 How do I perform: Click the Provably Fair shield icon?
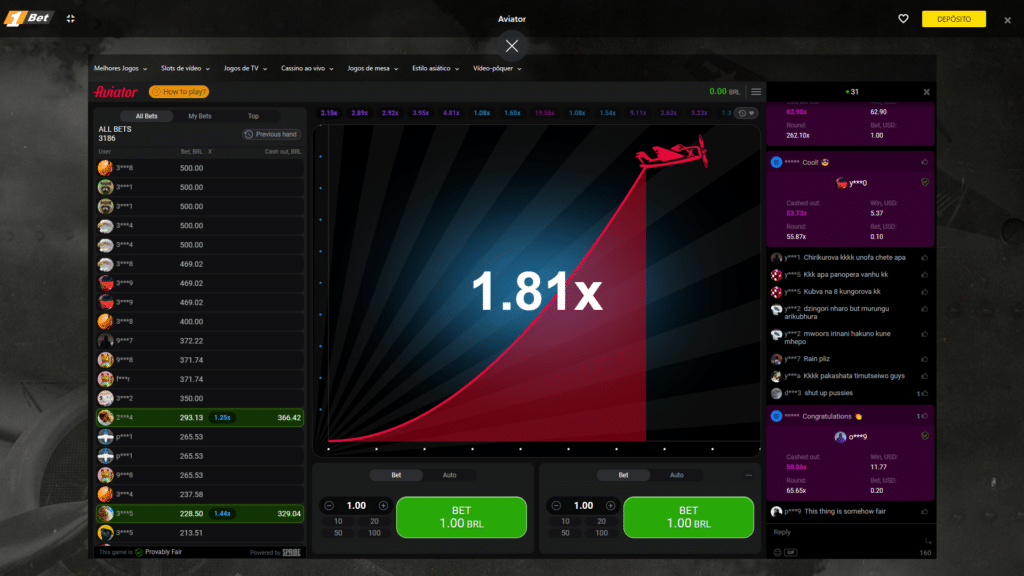tap(139, 552)
